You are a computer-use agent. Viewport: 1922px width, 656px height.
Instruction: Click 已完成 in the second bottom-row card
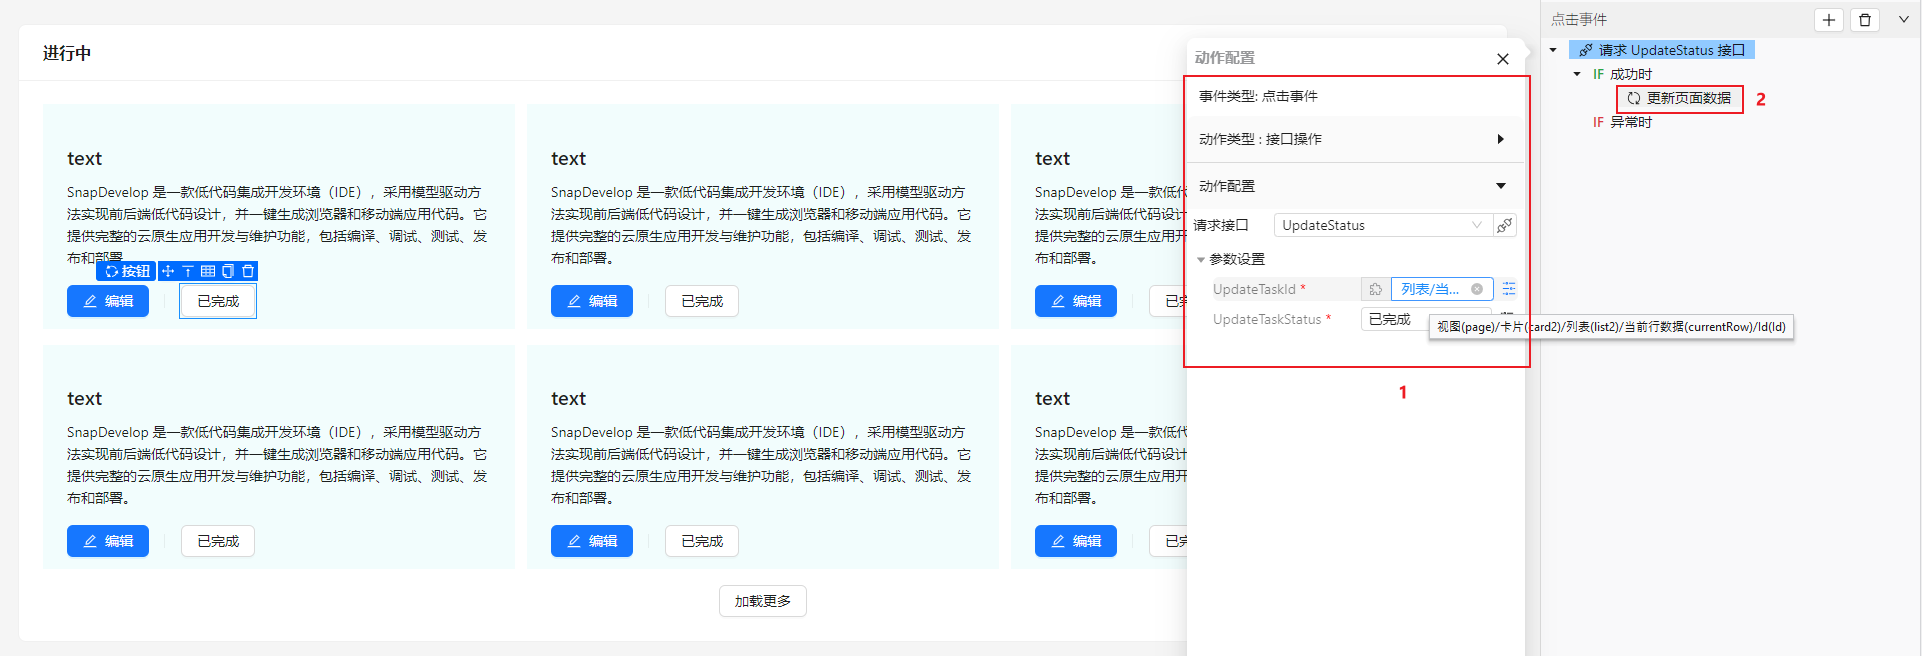click(x=702, y=541)
